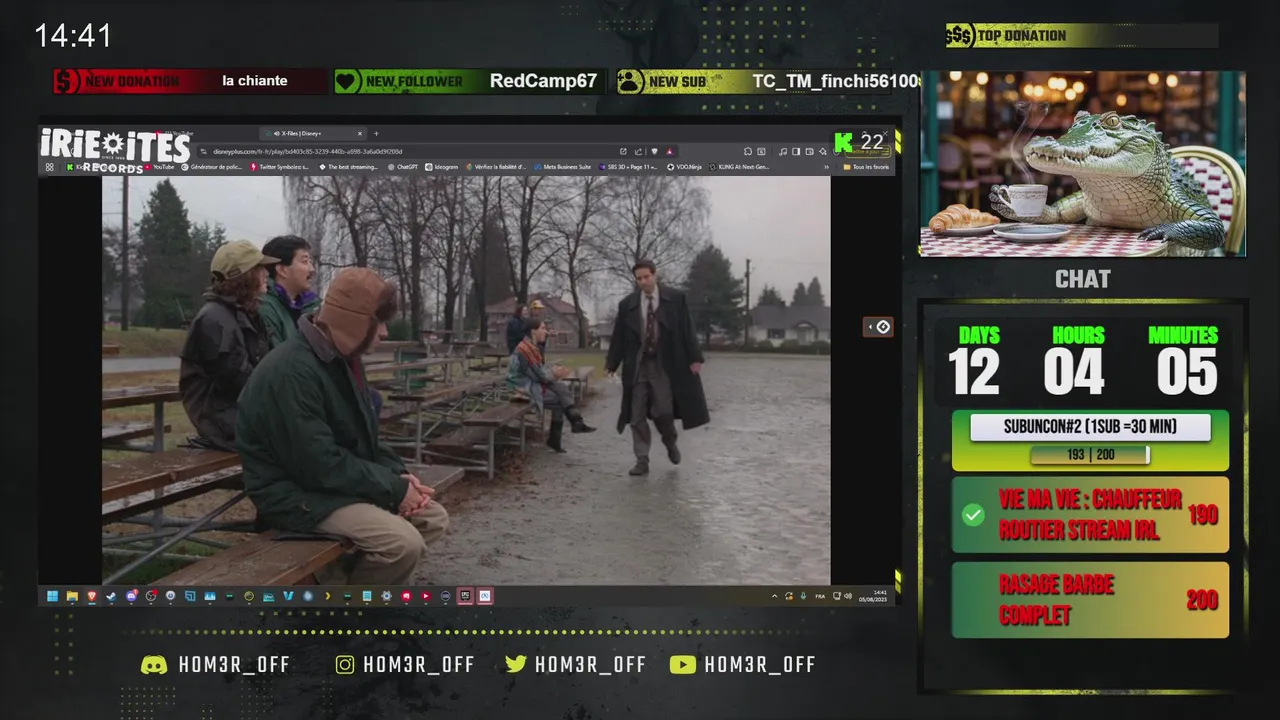Screen dimensions: 1280x720
Task: Open the SBS 3D bookmark
Action: coord(629,167)
